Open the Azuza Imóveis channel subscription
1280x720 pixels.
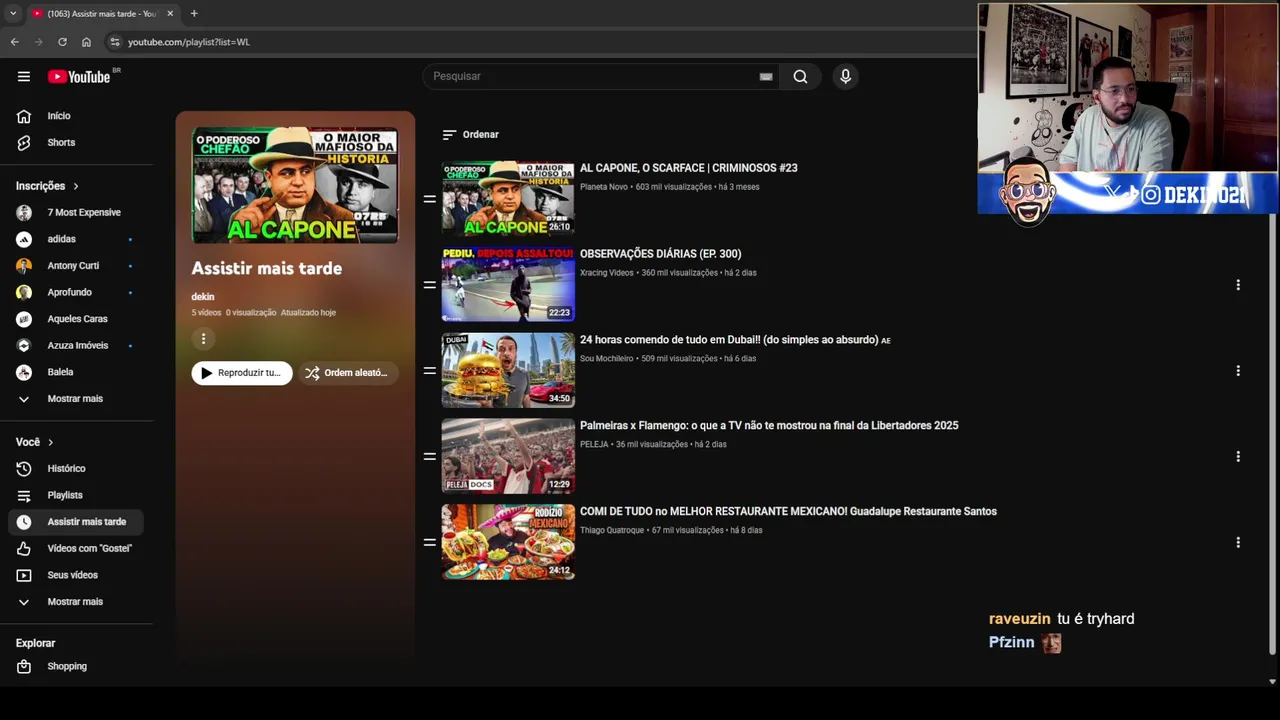click(x=76, y=345)
